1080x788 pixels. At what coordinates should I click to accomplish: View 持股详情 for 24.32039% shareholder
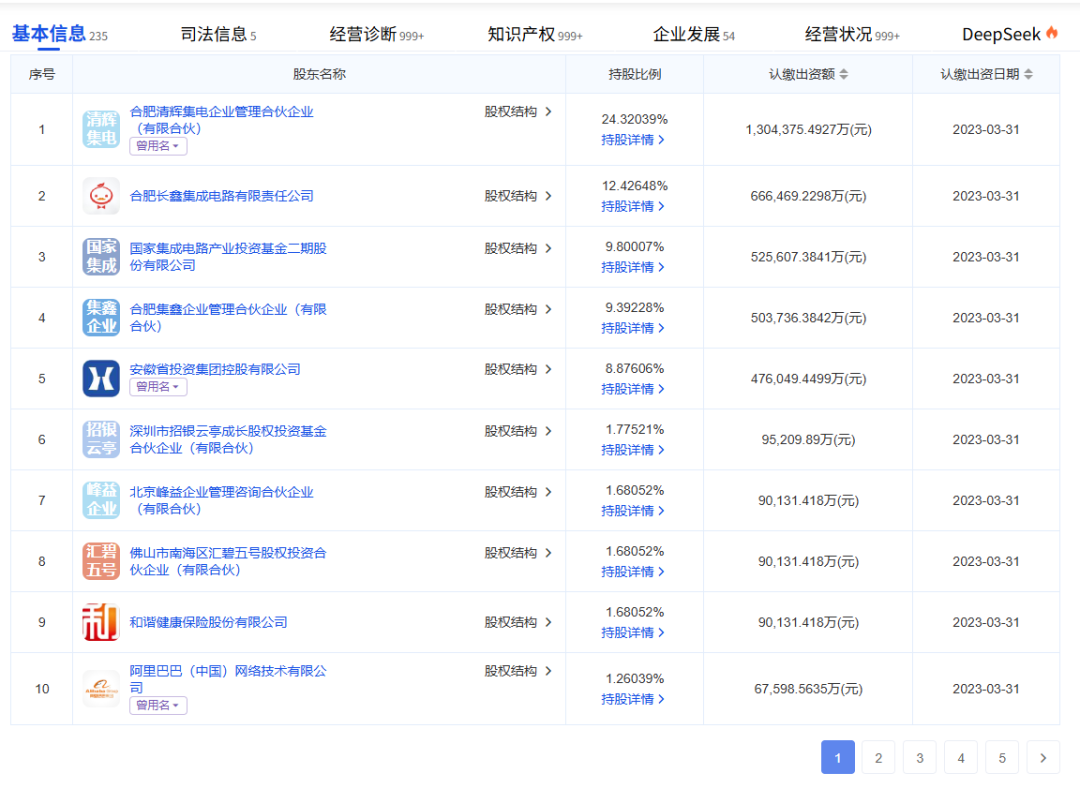pos(633,140)
